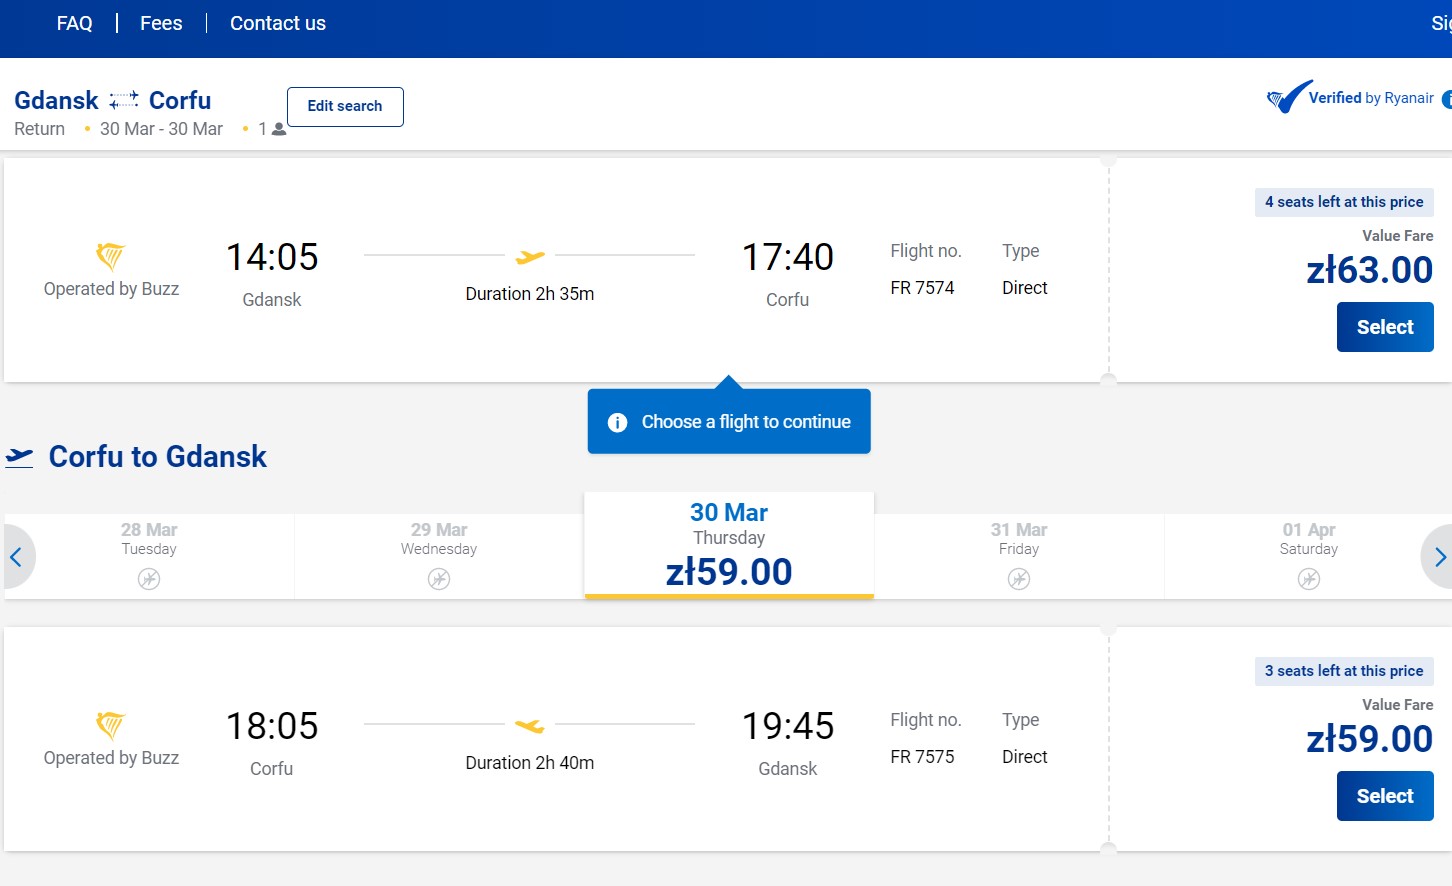Show earlier dates with the left carousel arrow
Image resolution: width=1452 pixels, height=886 pixels.
tap(17, 557)
